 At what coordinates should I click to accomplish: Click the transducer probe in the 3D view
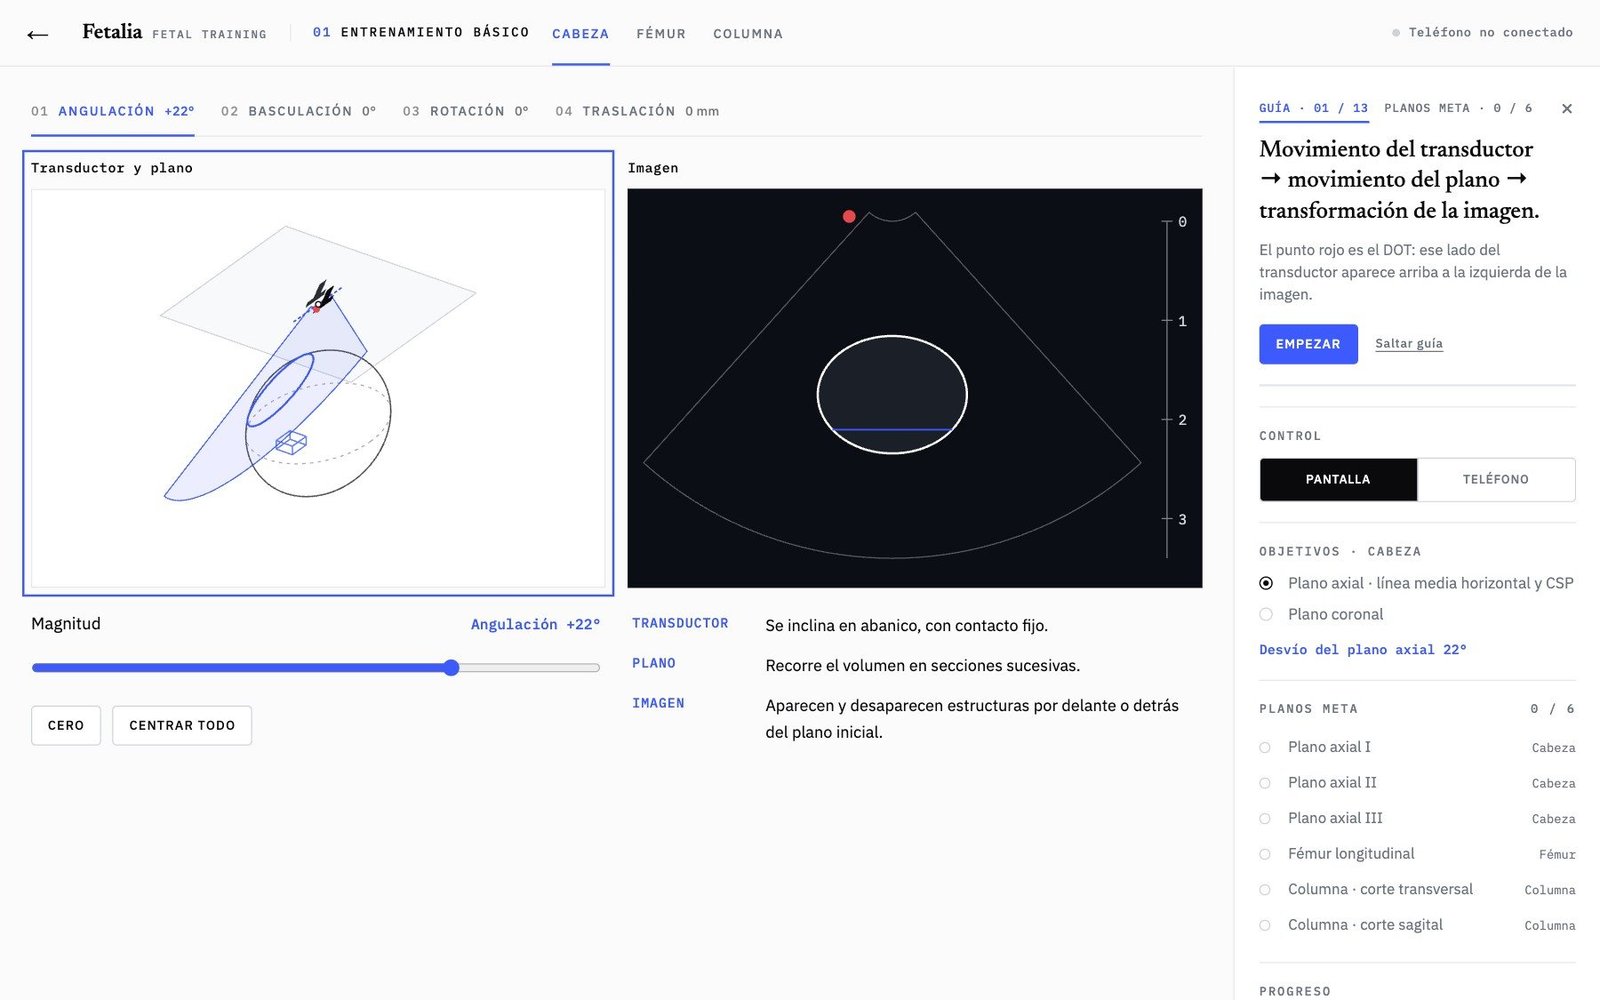pyautogui.click(x=321, y=296)
